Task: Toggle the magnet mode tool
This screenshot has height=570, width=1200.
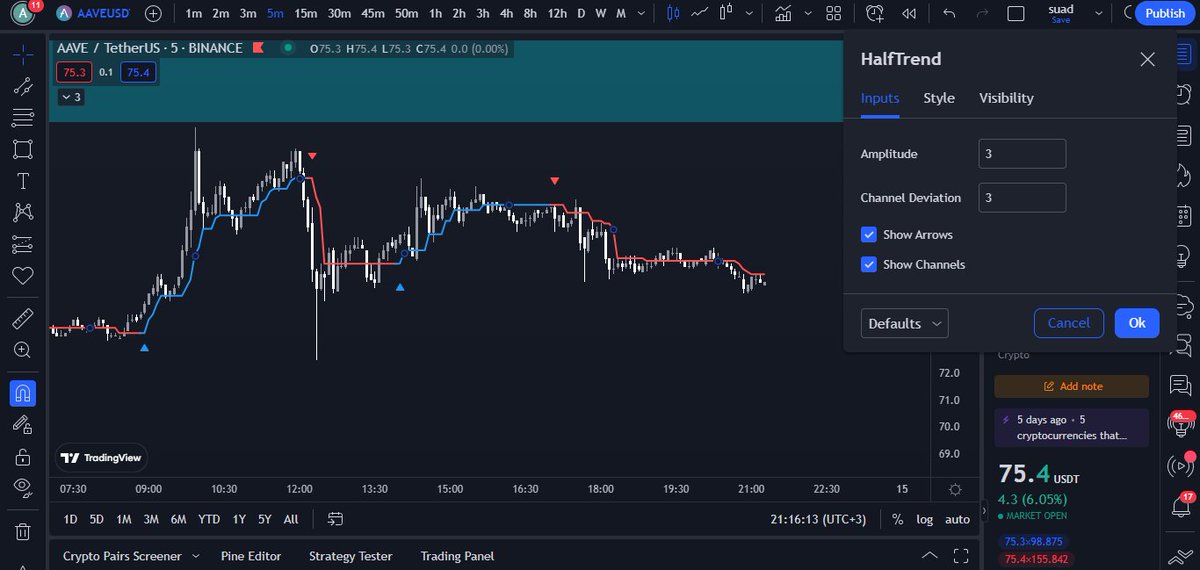Action: click(23, 393)
